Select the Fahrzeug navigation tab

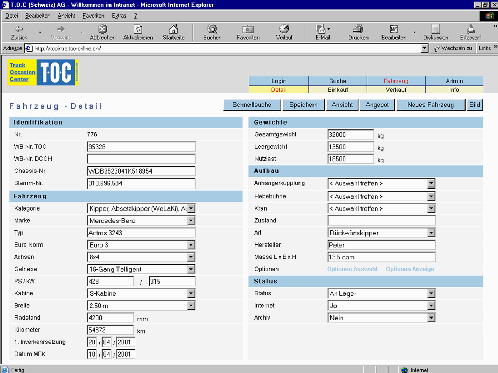(396, 81)
